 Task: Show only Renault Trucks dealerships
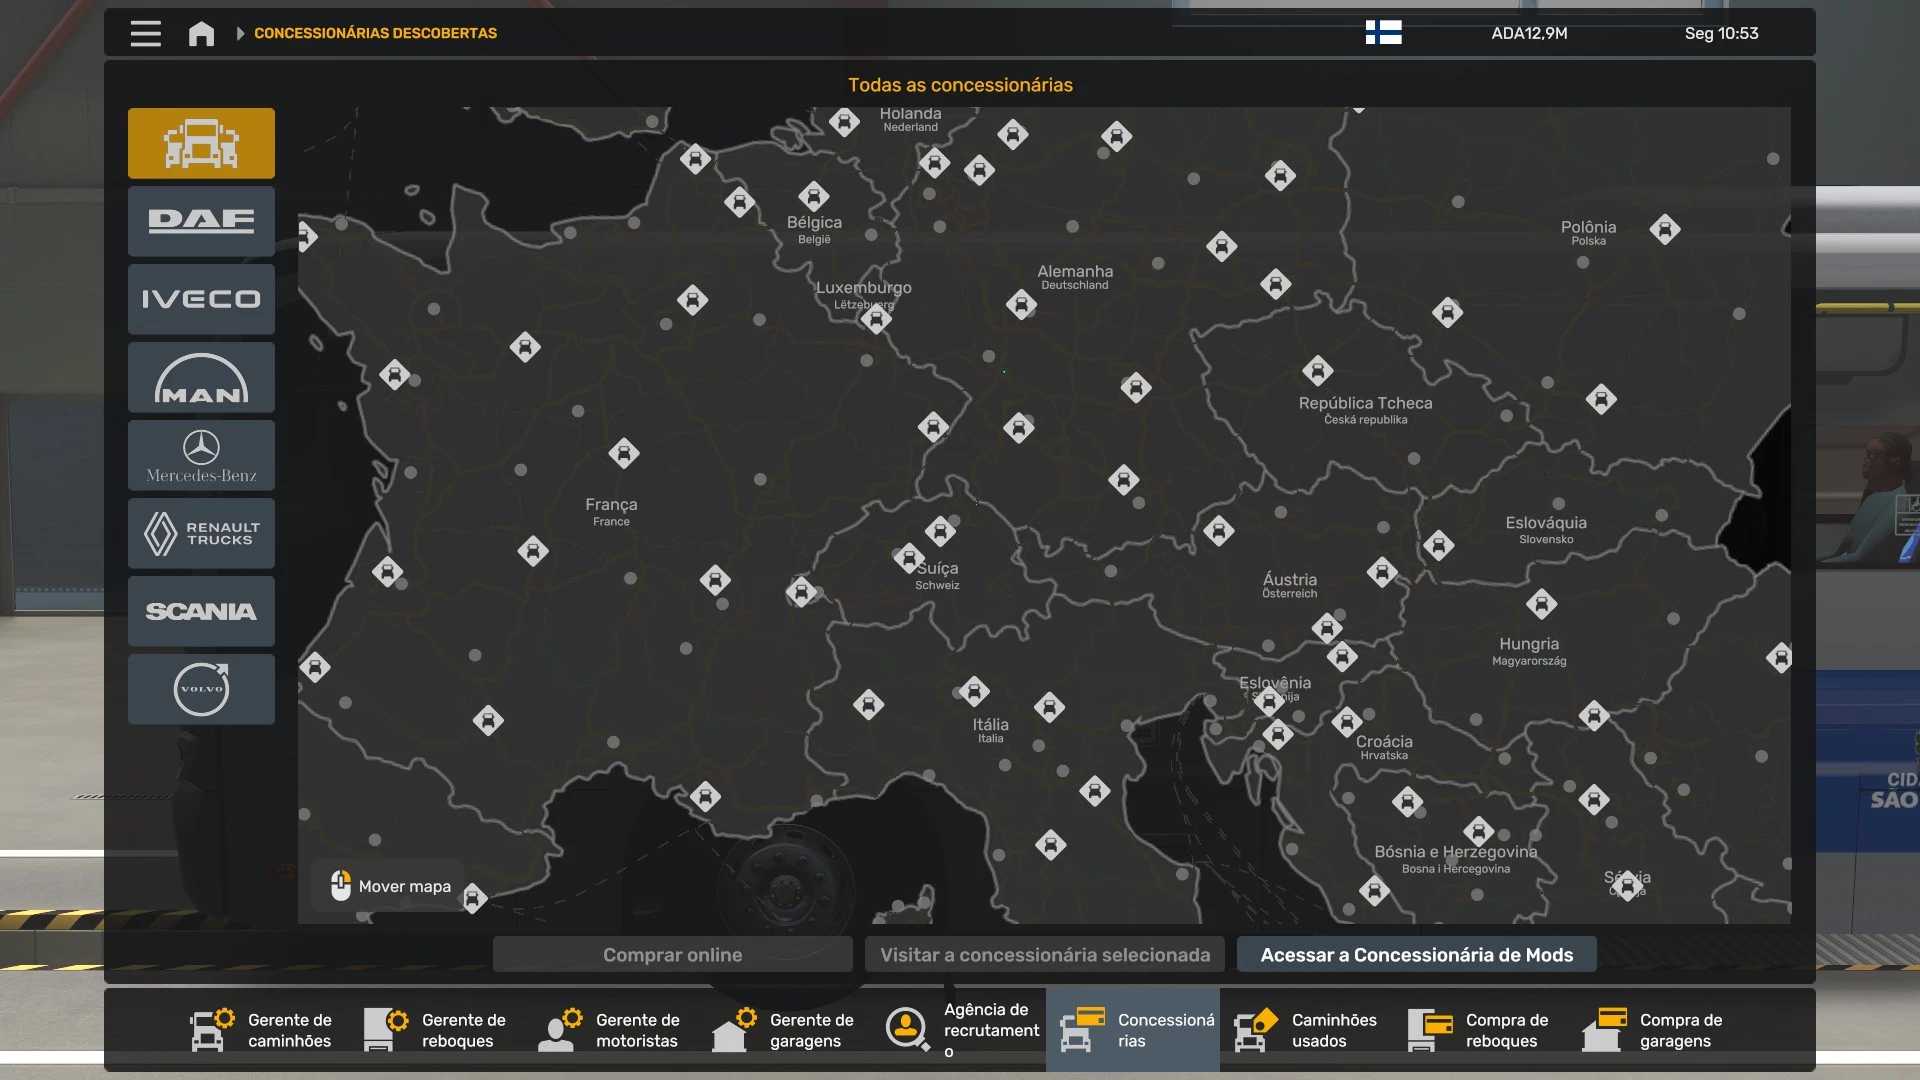201,533
